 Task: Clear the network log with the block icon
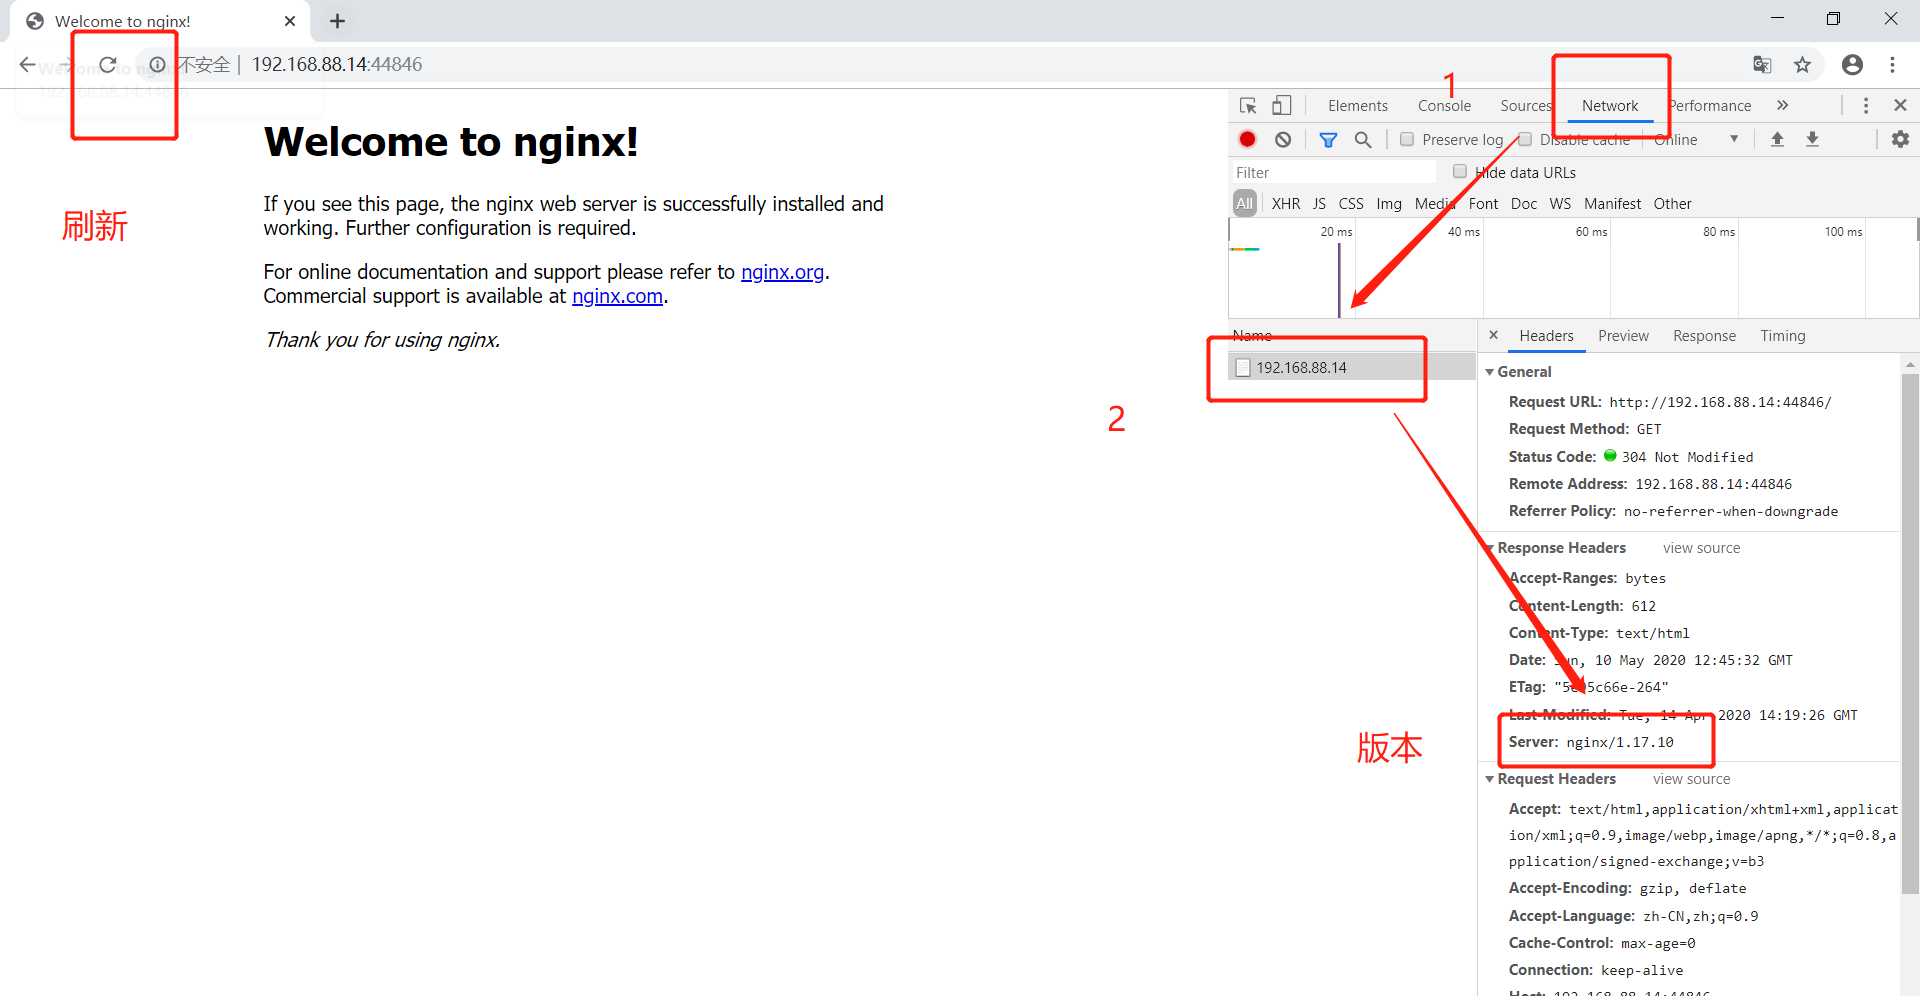(1283, 139)
